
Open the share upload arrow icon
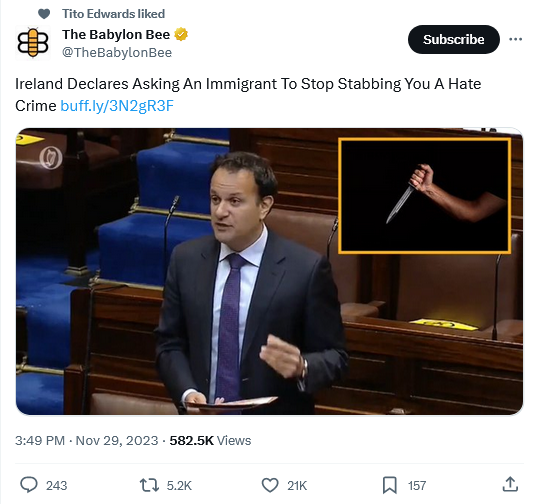(x=510, y=485)
